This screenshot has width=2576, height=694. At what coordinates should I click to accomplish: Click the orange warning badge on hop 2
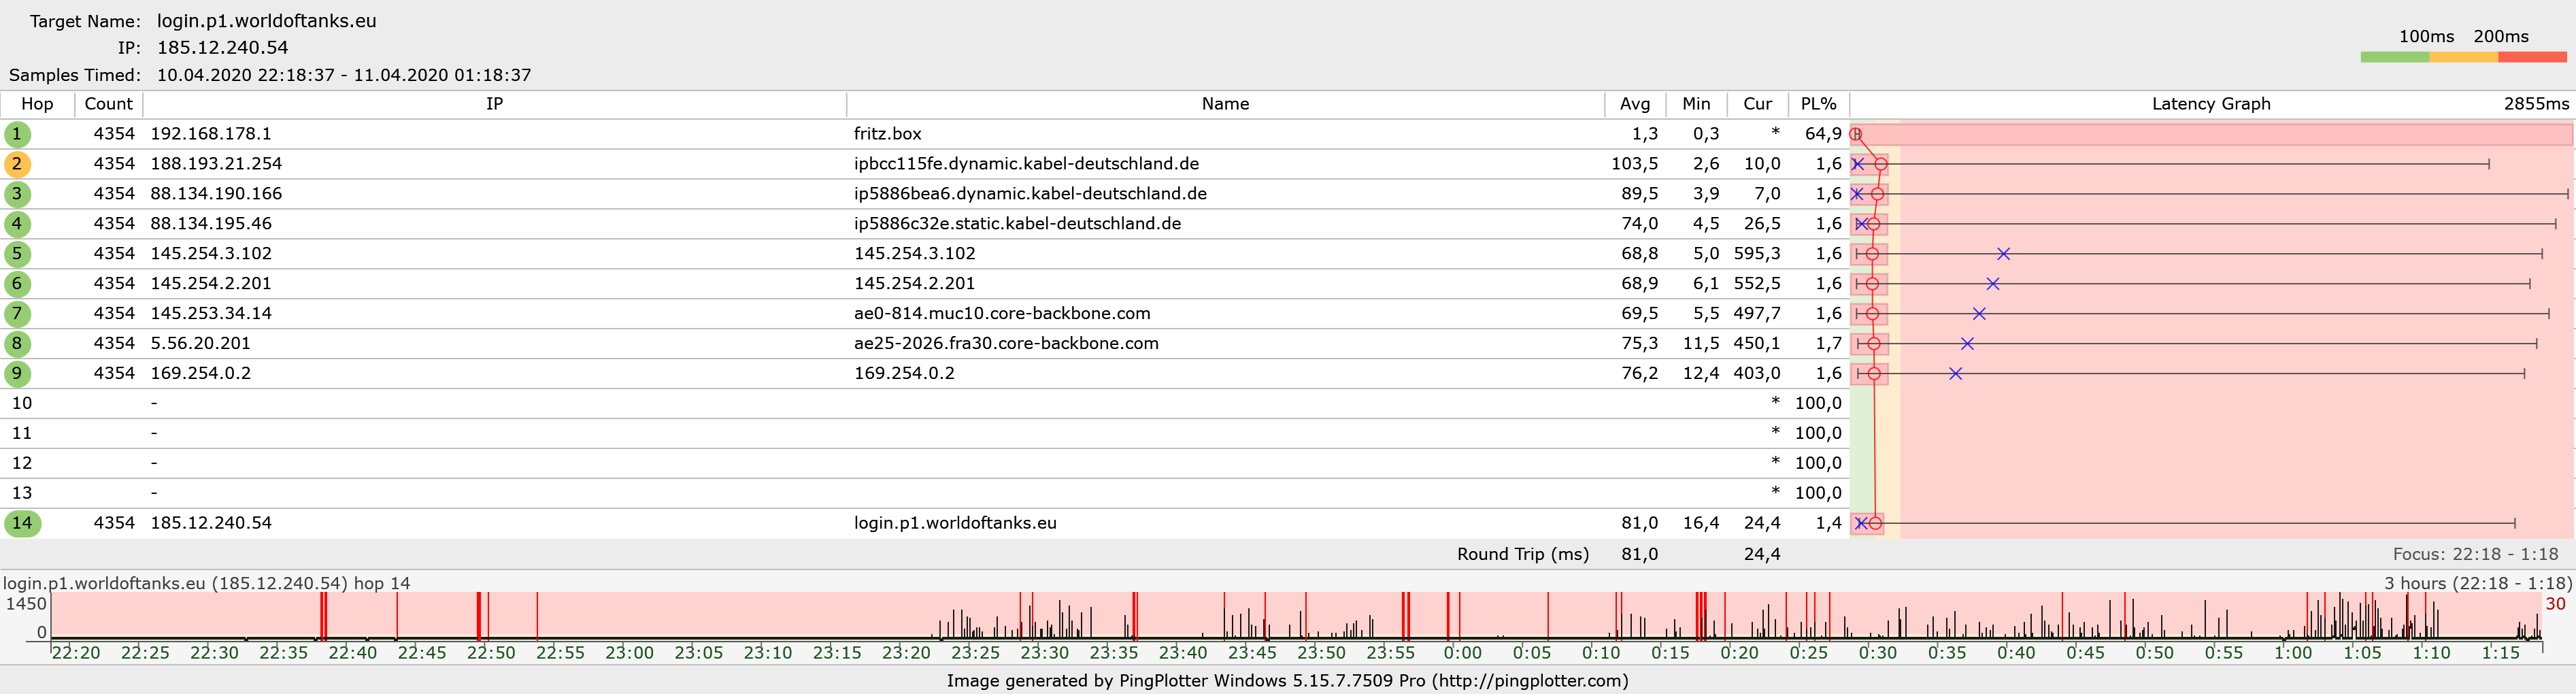tap(17, 163)
